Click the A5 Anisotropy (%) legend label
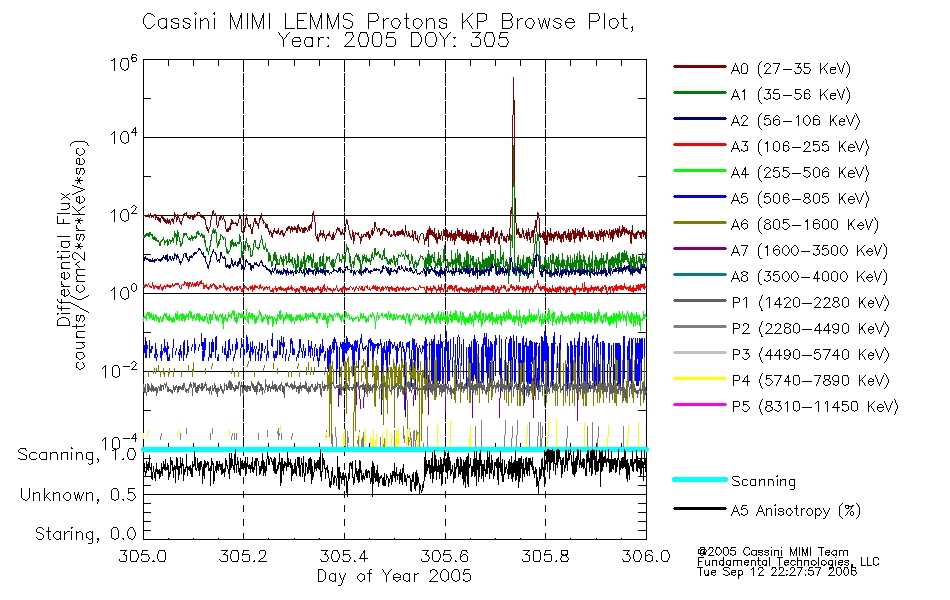950x600 pixels. [x=796, y=511]
